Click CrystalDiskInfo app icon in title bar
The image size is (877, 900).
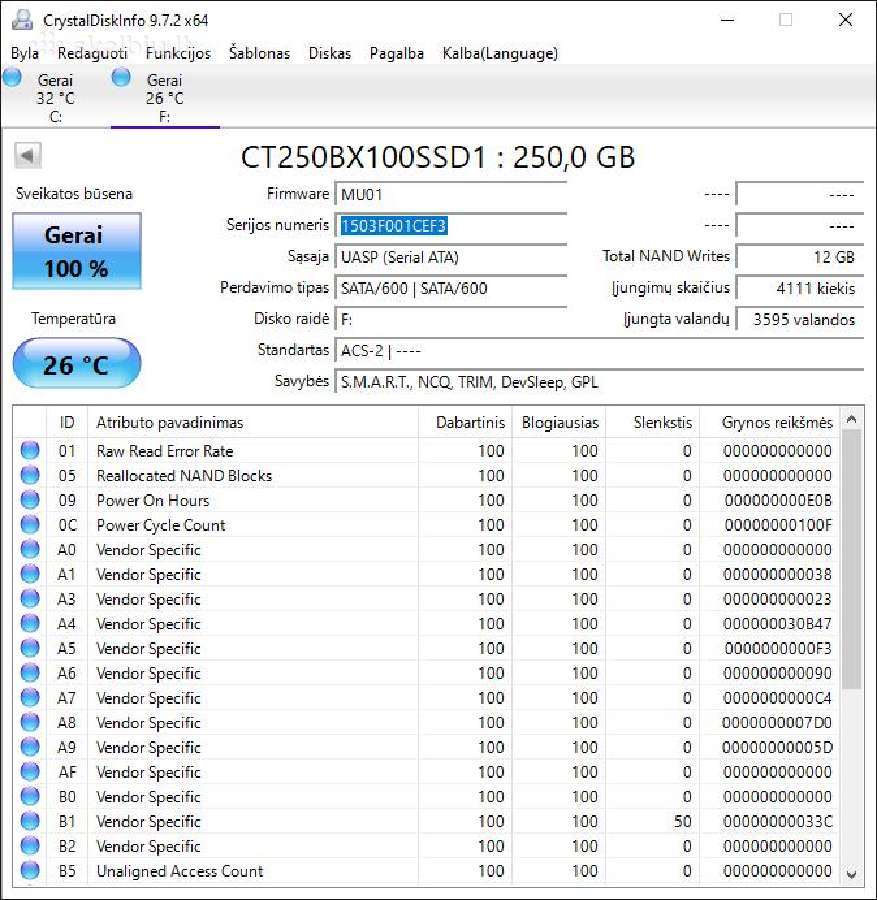pyautogui.click(x=22, y=20)
